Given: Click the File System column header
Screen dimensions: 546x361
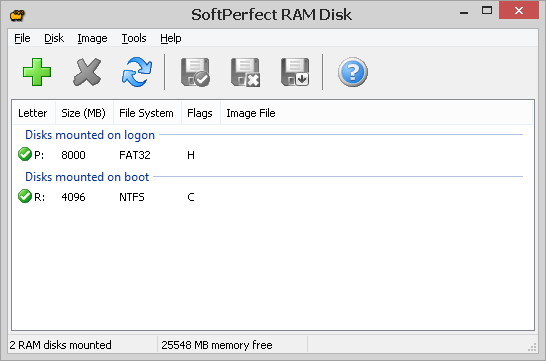Looking at the screenshot, I should (147, 113).
